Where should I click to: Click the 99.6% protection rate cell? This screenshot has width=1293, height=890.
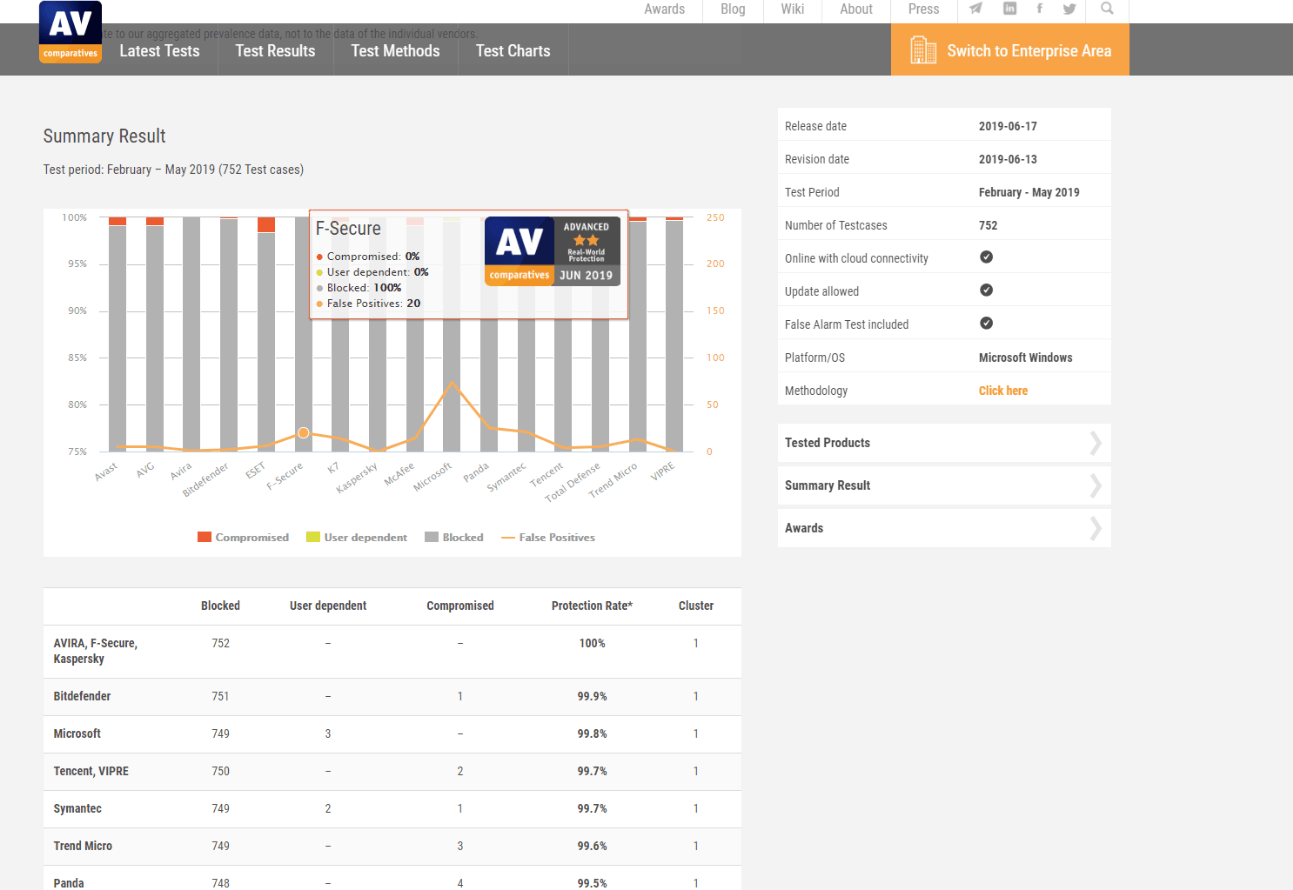tap(592, 846)
